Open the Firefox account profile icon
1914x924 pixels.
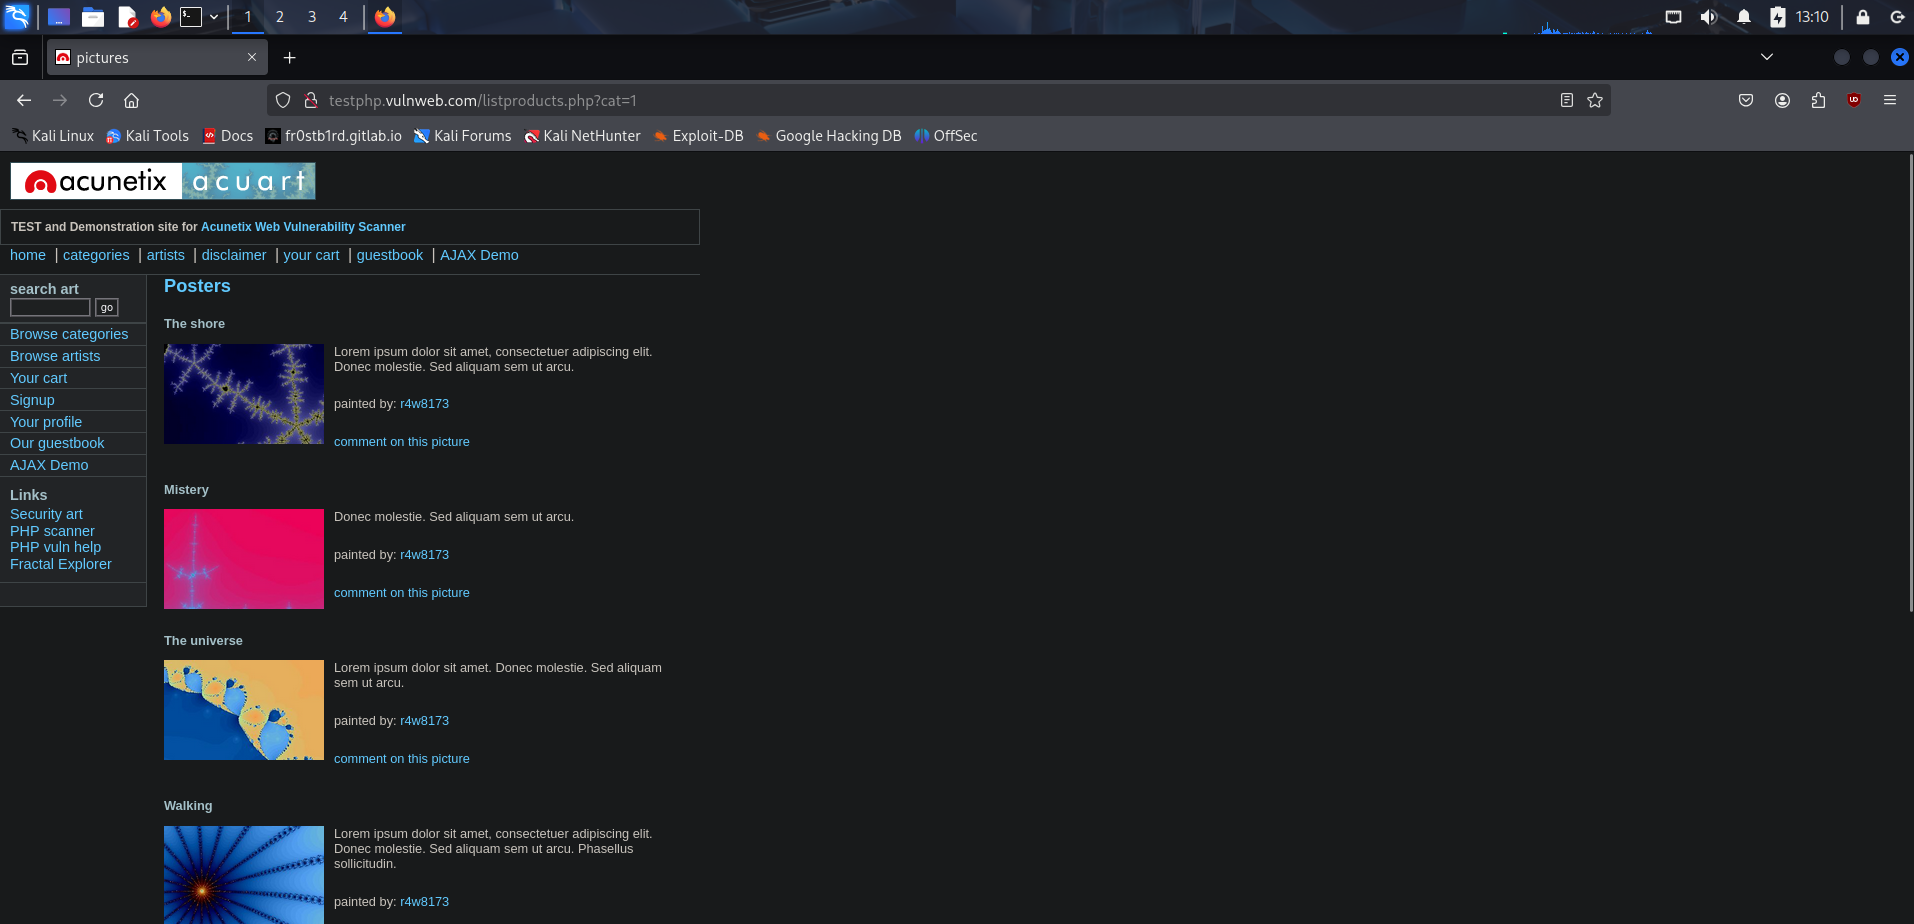click(x=1782, y=100)
